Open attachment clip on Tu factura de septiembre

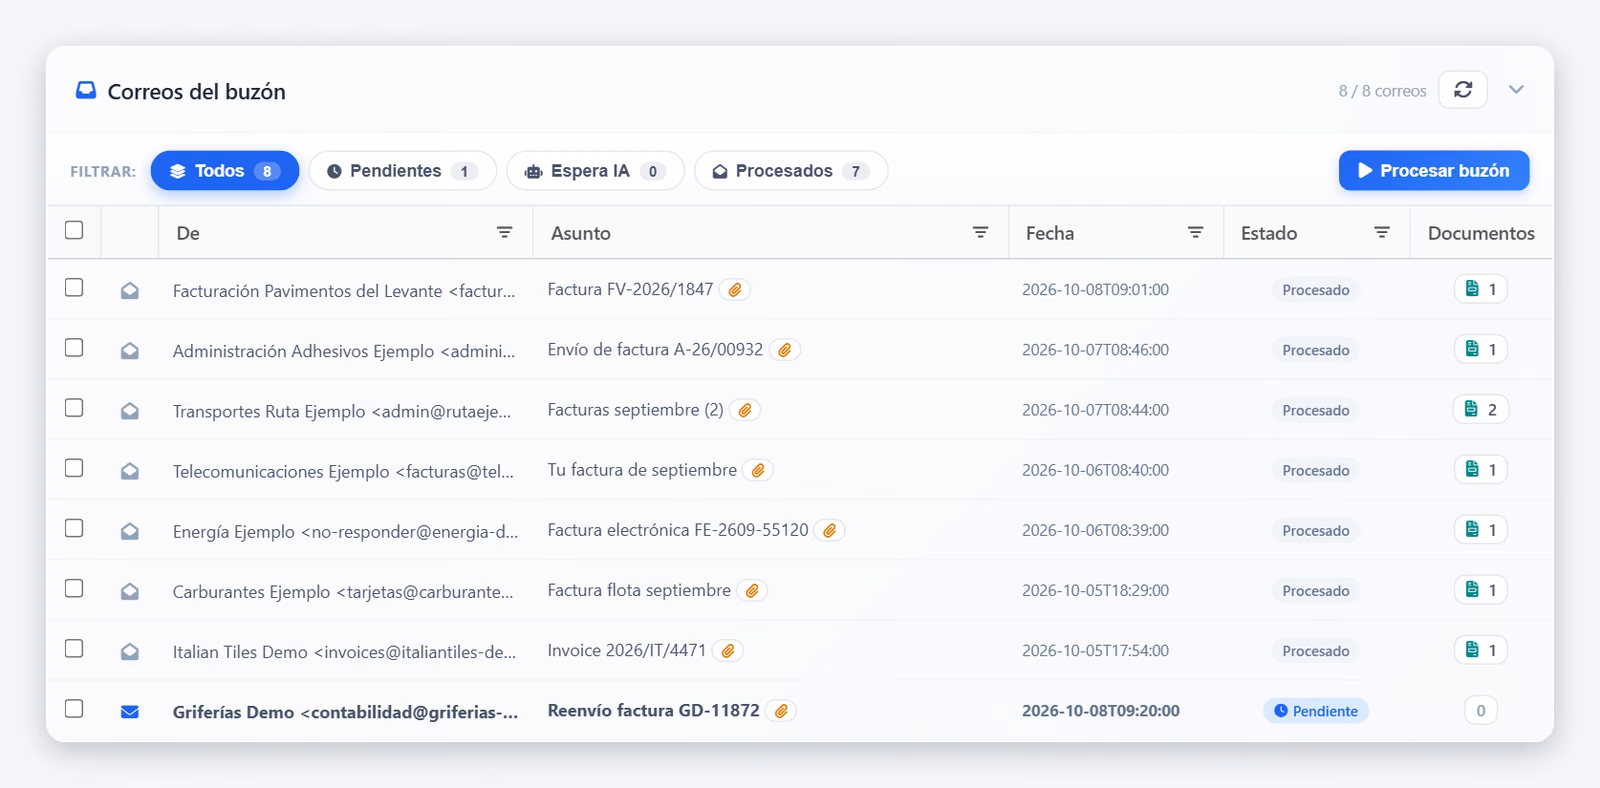(759, 470)
